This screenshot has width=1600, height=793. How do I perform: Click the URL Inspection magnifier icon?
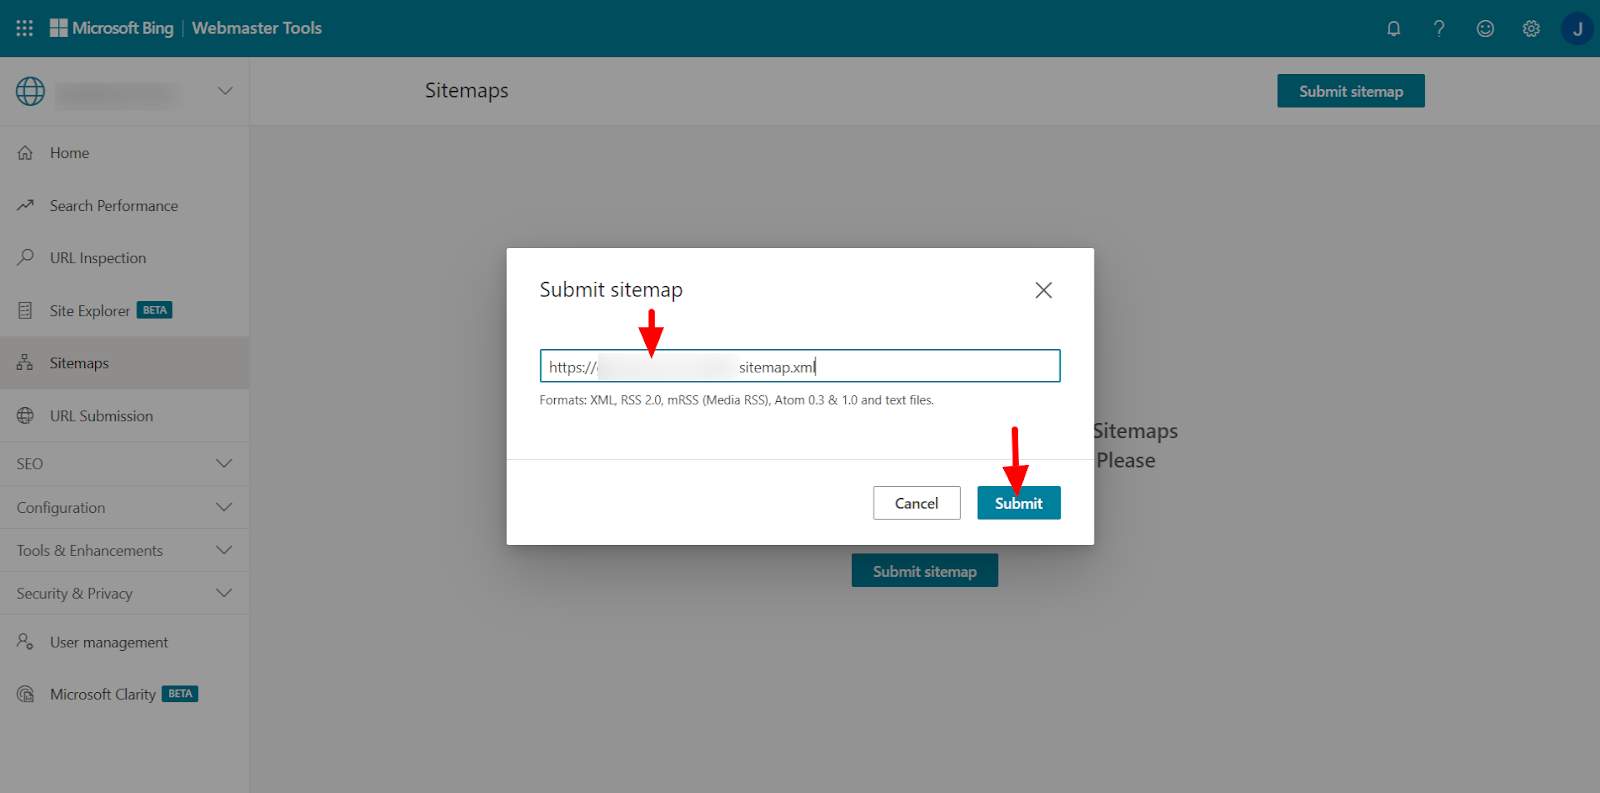coord(25,257)
